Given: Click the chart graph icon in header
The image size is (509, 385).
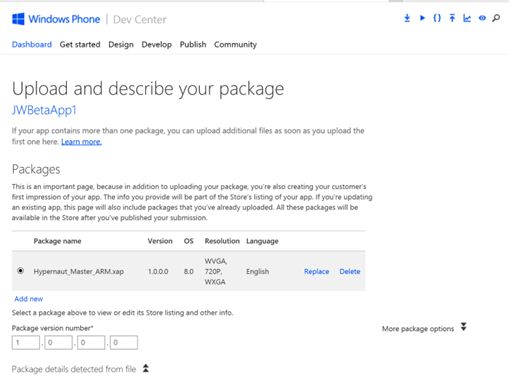Looking at the screenshot, I should [467, 18].
